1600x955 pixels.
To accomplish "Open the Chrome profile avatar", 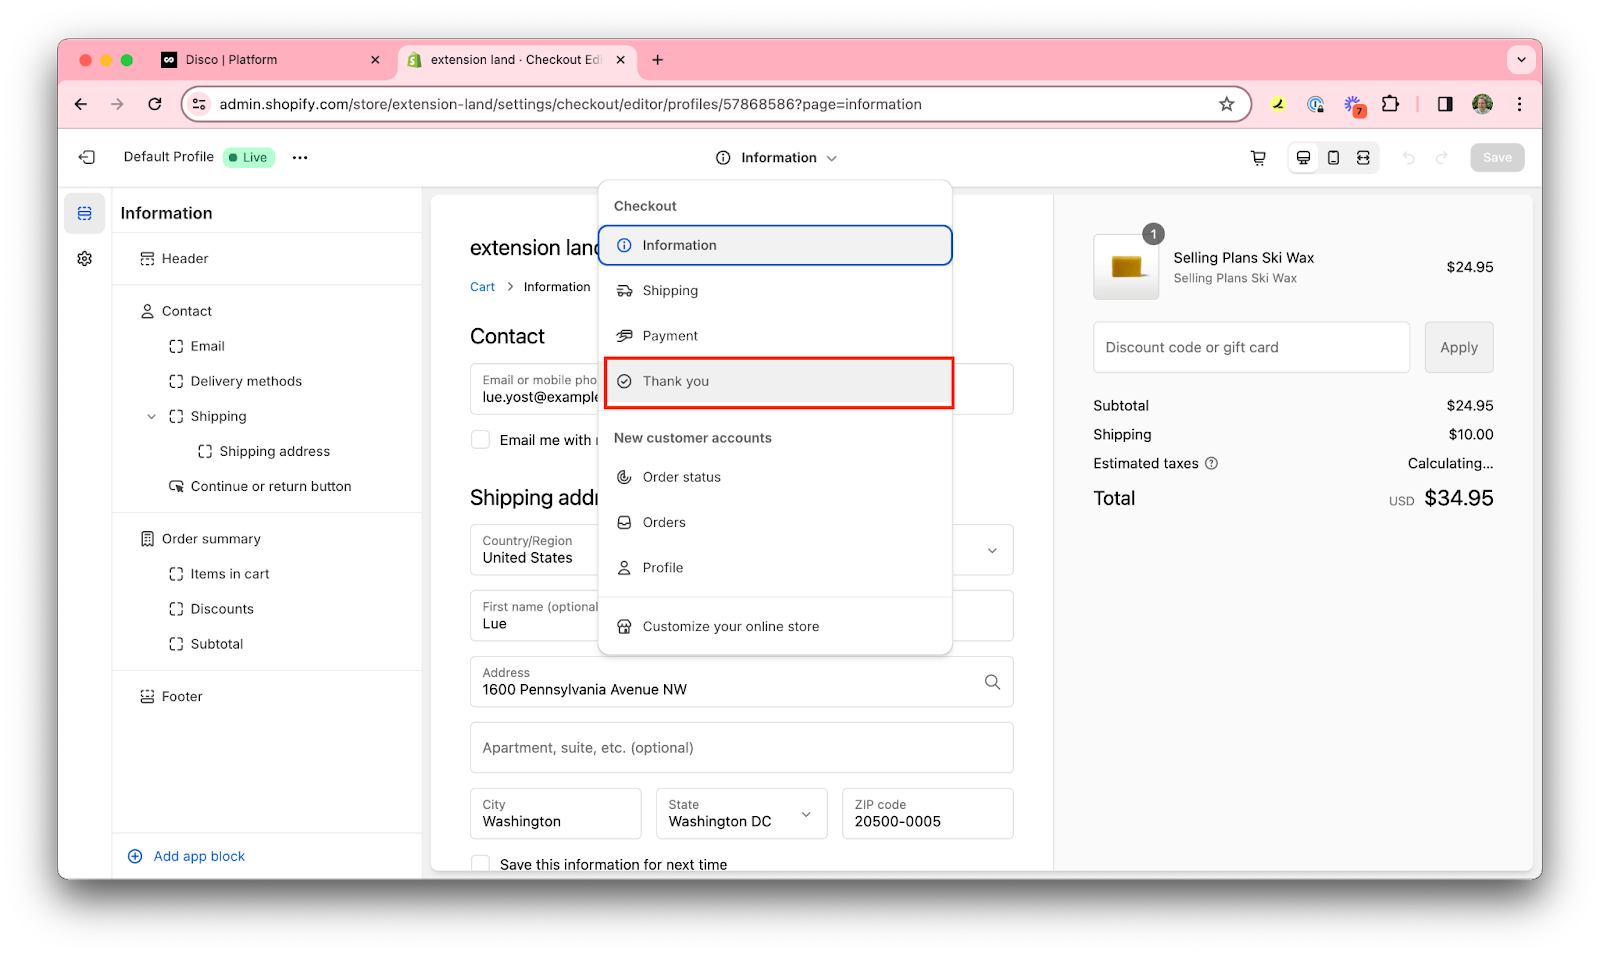I will coord(1482,104).
